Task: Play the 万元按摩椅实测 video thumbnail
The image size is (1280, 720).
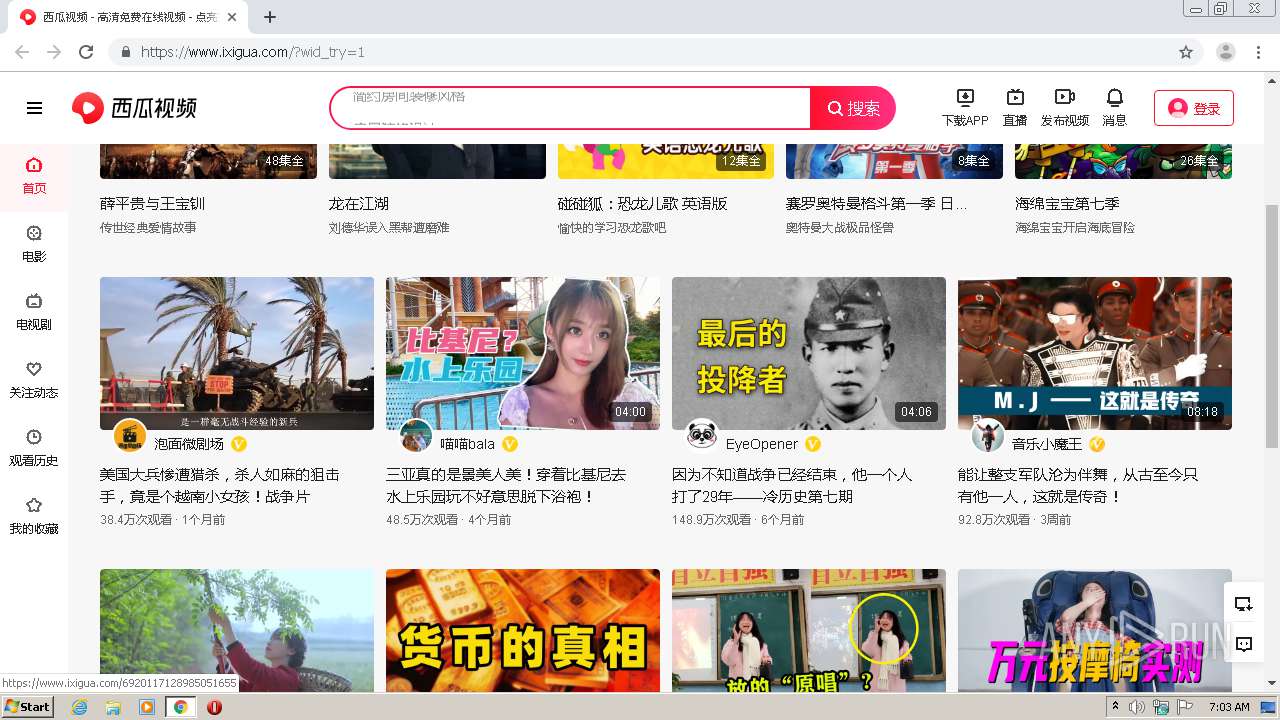Action: [x=1095, y=631]
